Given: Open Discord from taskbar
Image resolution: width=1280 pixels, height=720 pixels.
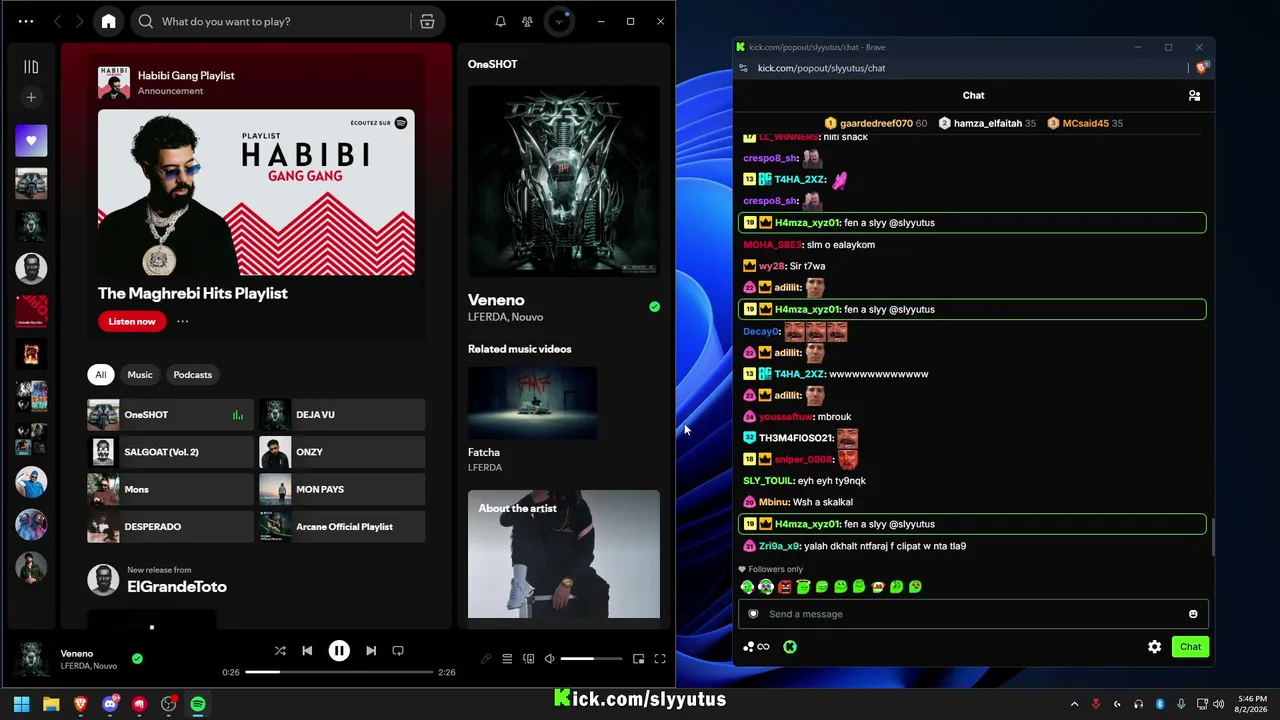Looking at the screenshot, I should tap(110, 704).
